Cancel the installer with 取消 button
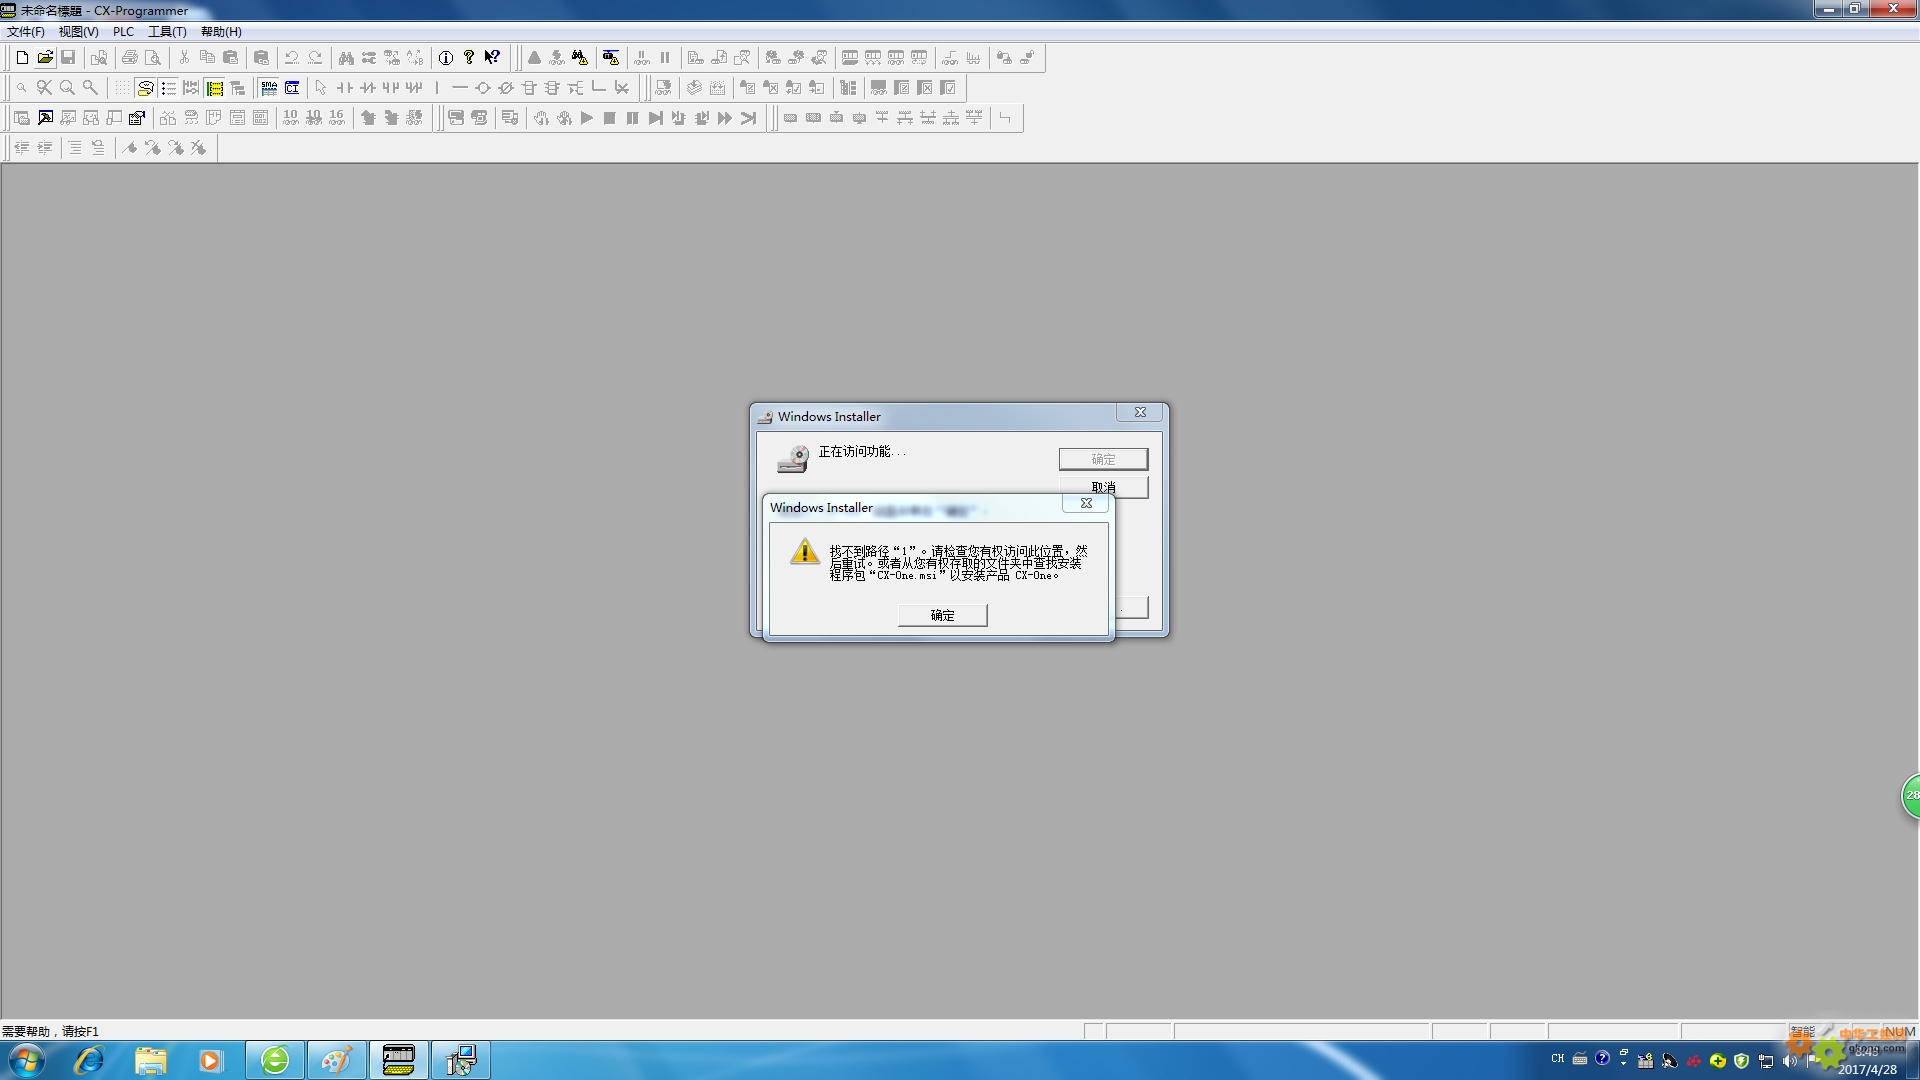Screen dimensions: 1920x1080 1103,487
